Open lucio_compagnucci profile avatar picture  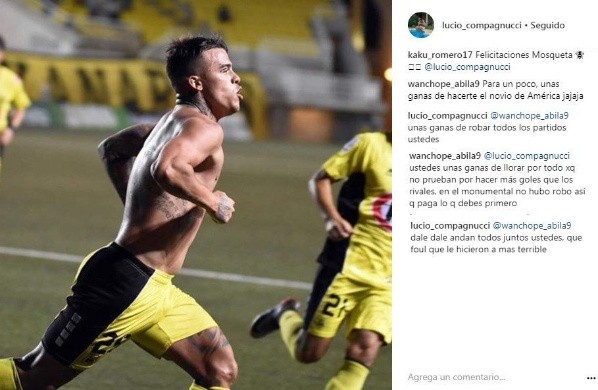point(420,25)
